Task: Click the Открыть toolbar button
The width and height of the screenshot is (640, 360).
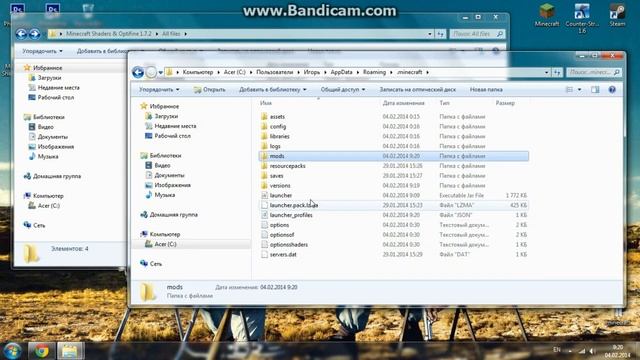Action: (209, 89)
